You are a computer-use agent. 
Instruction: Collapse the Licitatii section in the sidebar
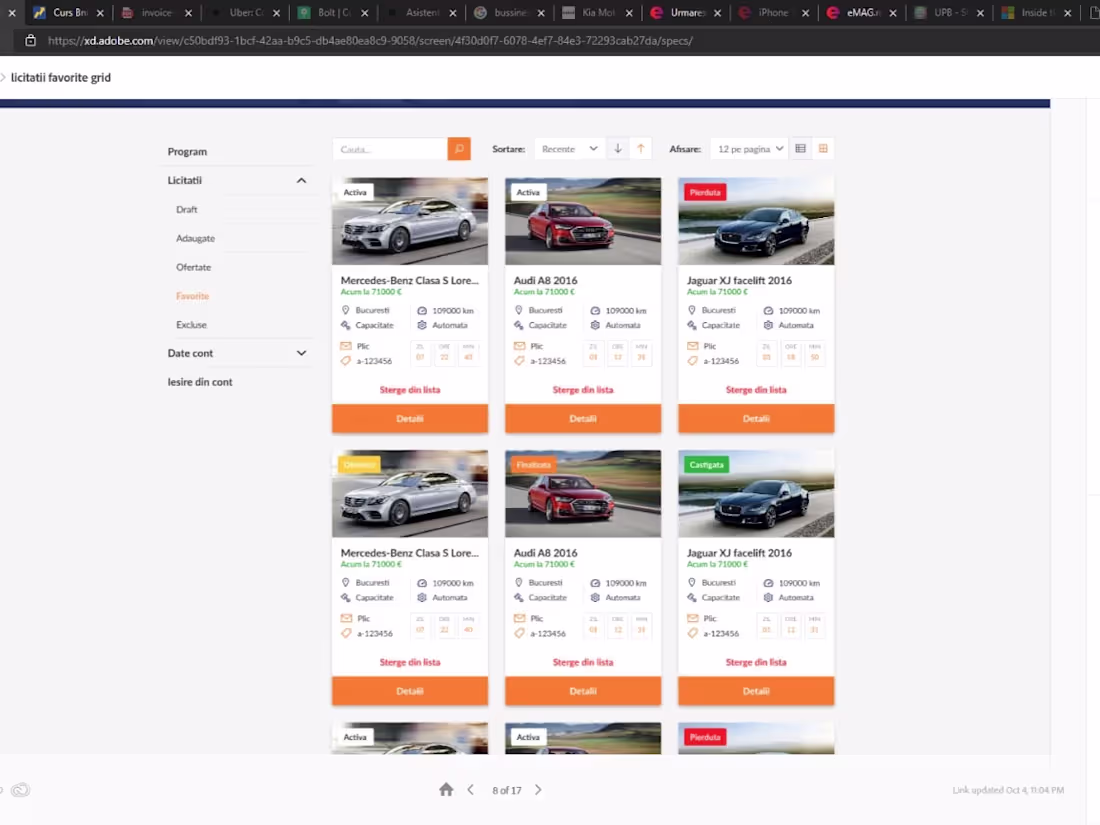click(x=301, y=180)
